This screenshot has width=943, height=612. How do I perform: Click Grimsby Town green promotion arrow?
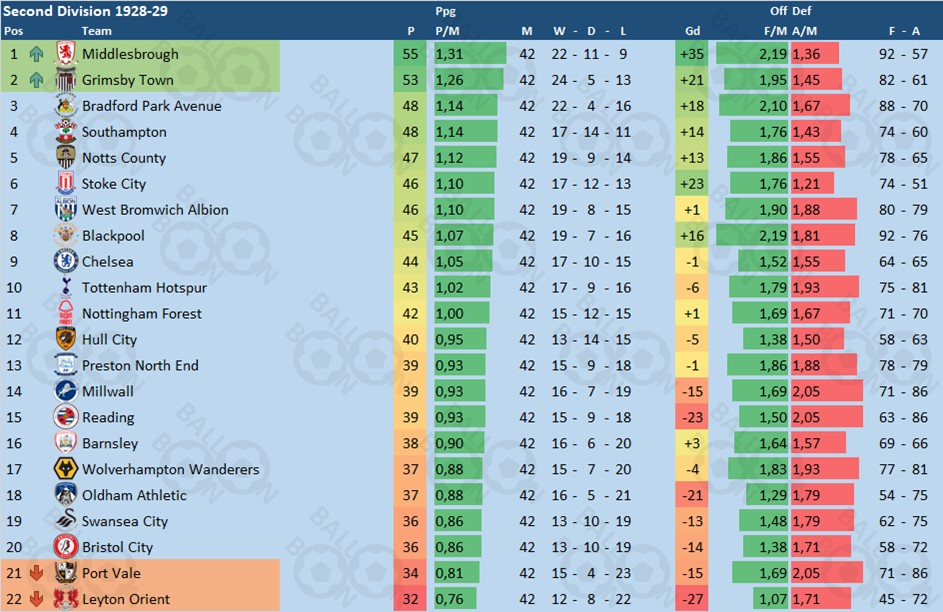click(x=36, y=80)
